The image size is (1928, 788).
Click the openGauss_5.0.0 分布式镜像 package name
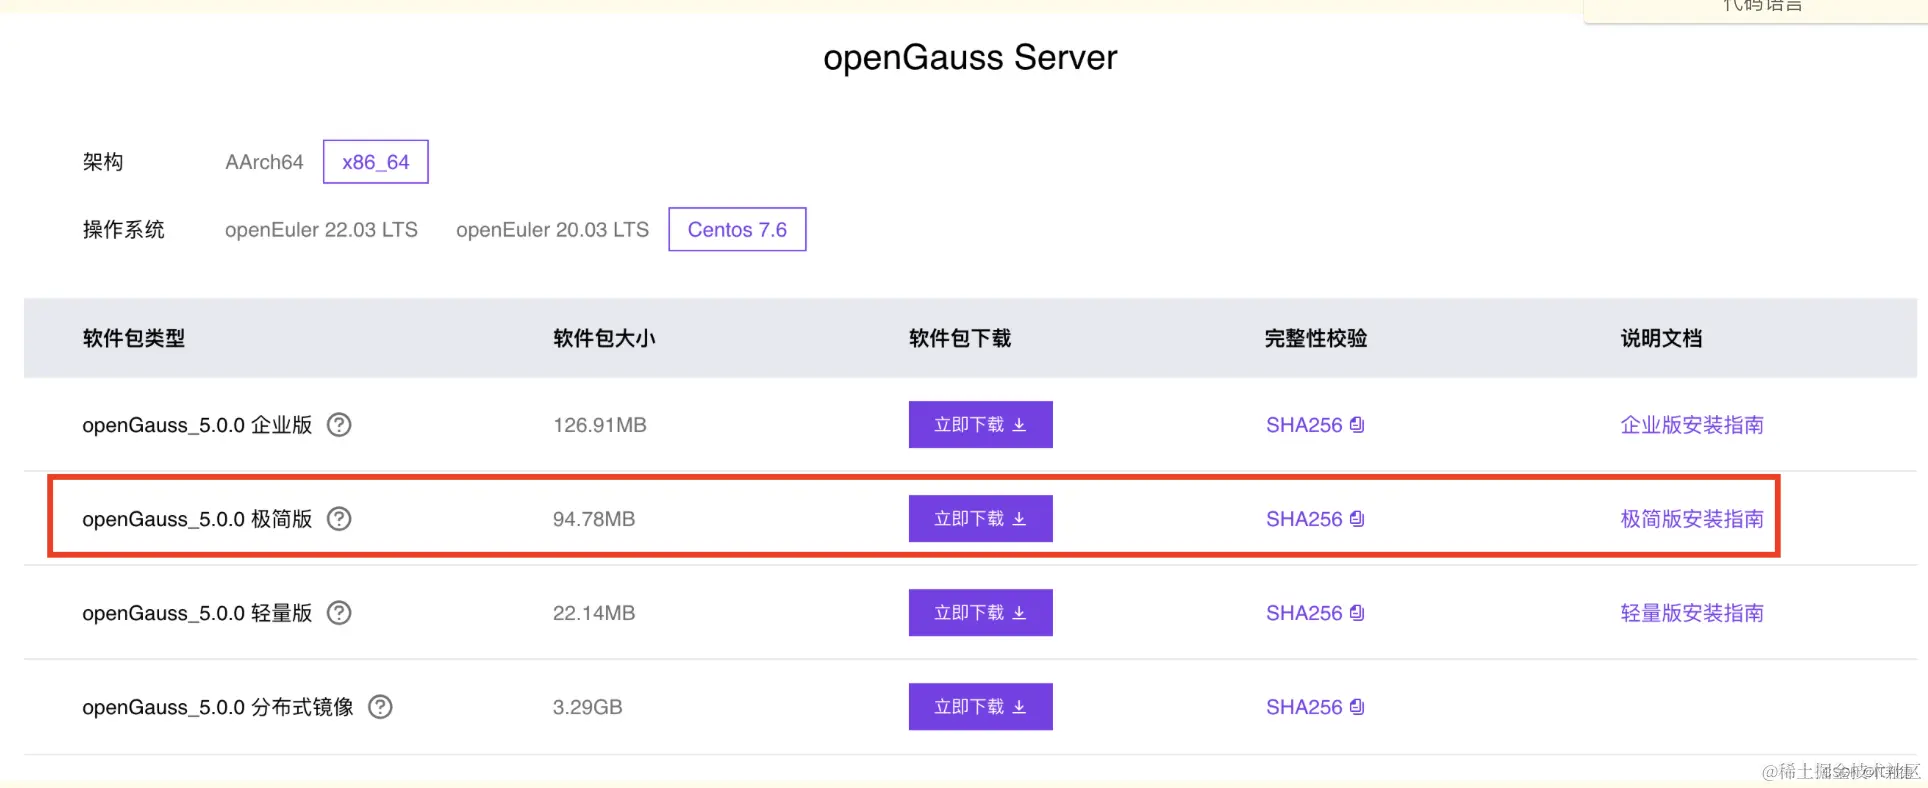(x=218, y=707)
